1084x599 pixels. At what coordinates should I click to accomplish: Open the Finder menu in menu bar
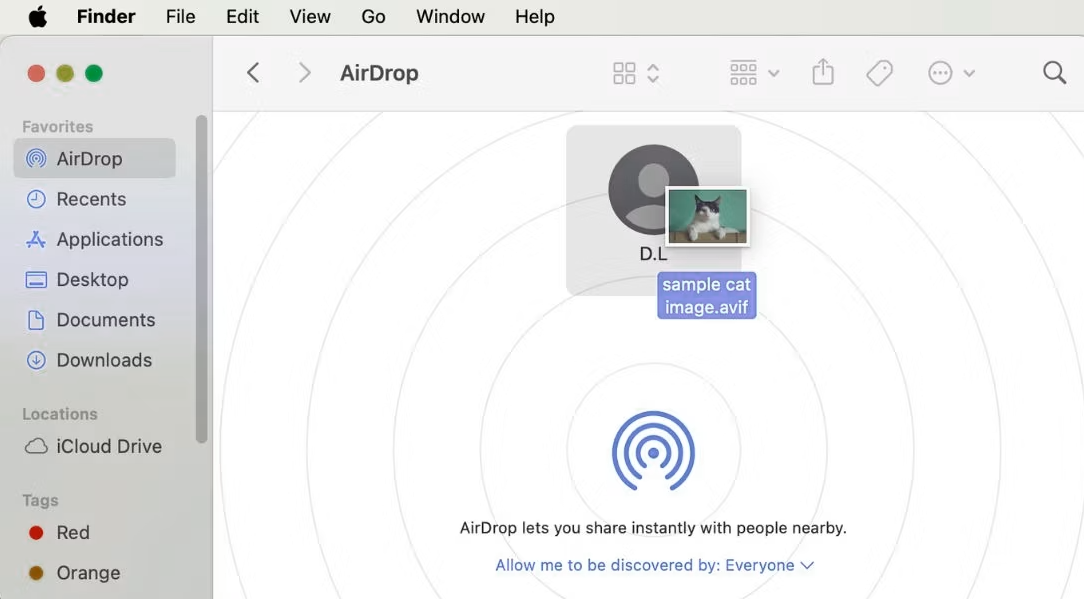click(106, 17)
